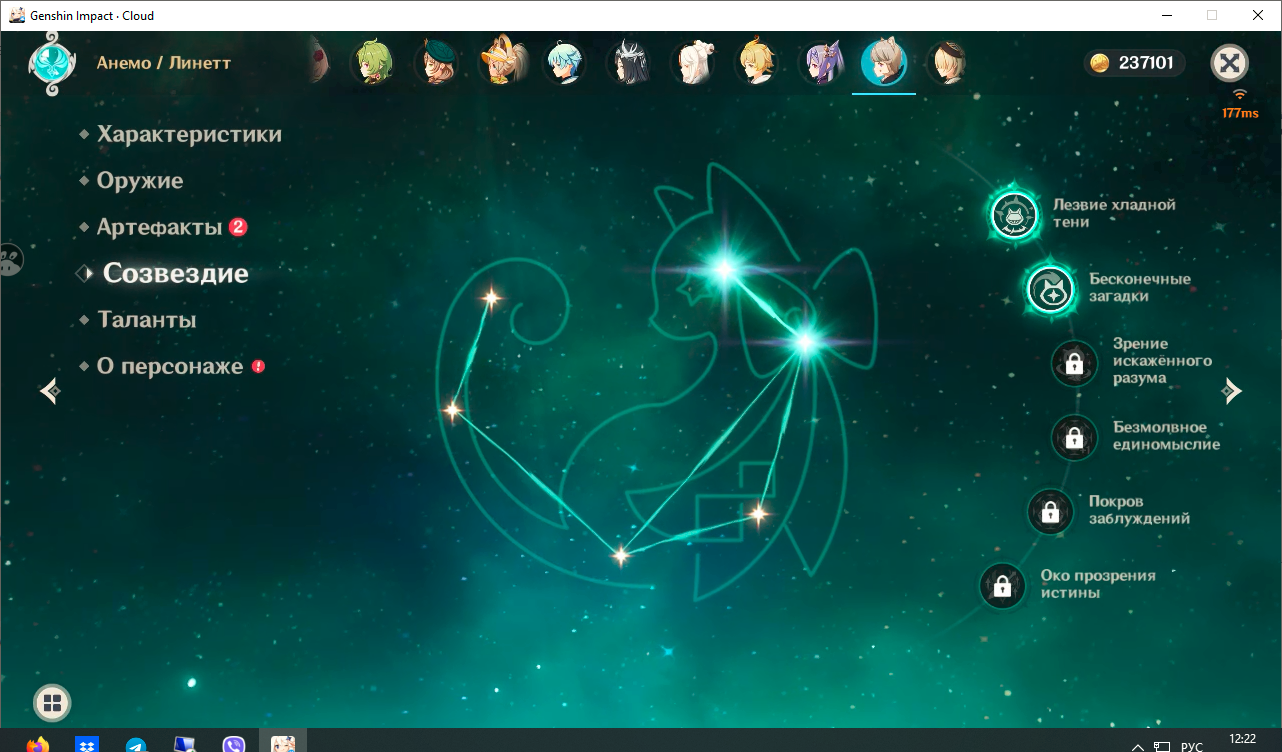
Task: Click the Genshin Impact taskbar icon
Action: (283, 743)
